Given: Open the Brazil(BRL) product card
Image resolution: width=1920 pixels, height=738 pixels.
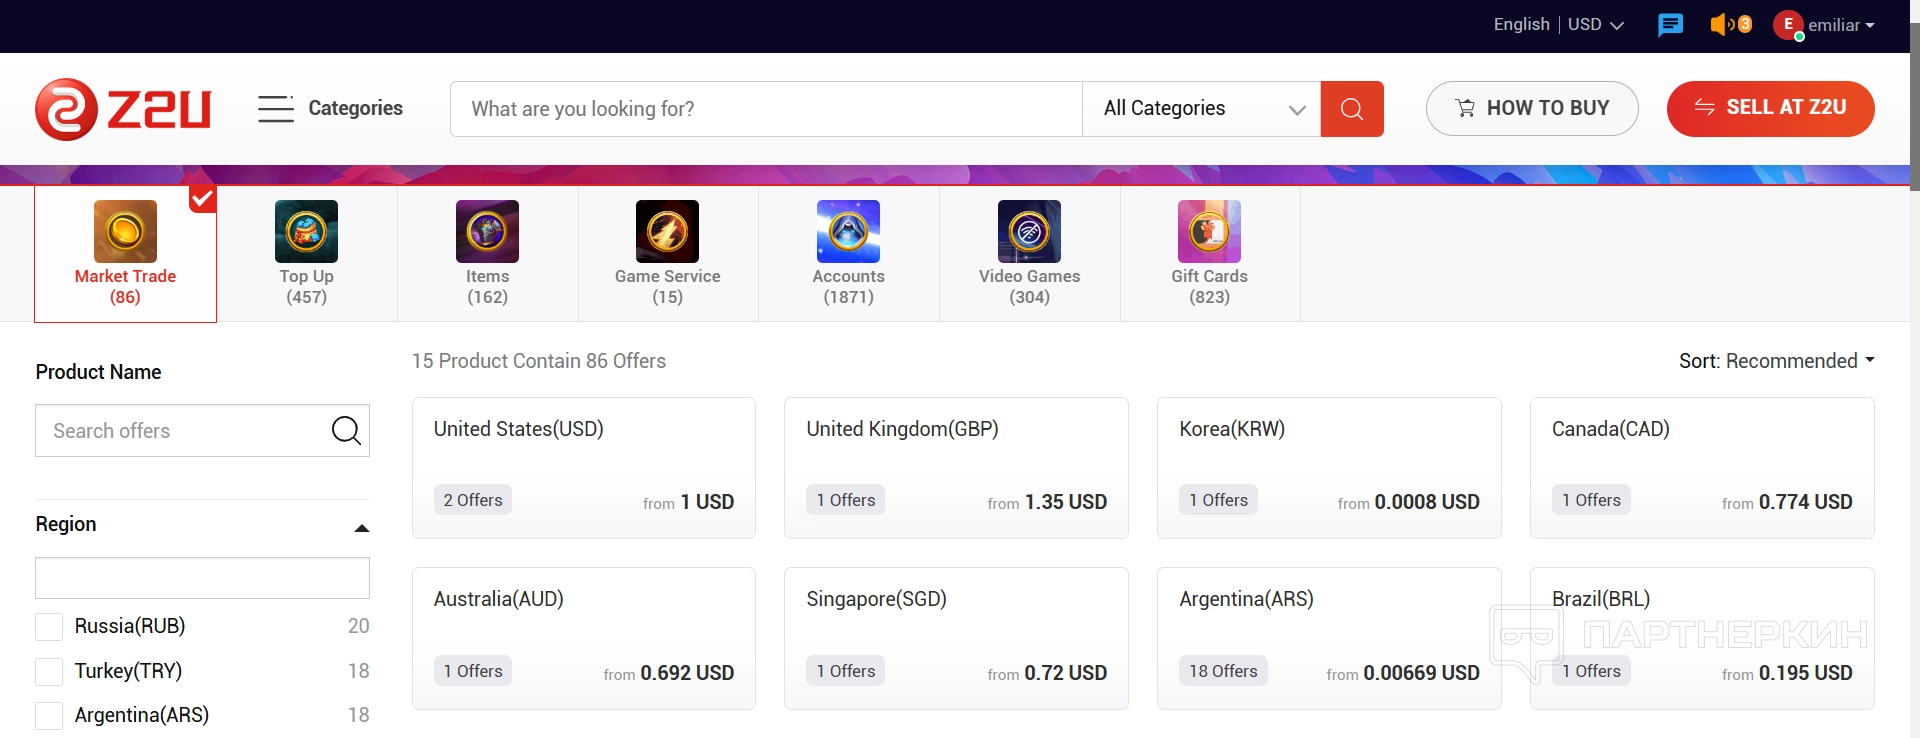Looking at the screenshot, I should tap(1702, 639).
